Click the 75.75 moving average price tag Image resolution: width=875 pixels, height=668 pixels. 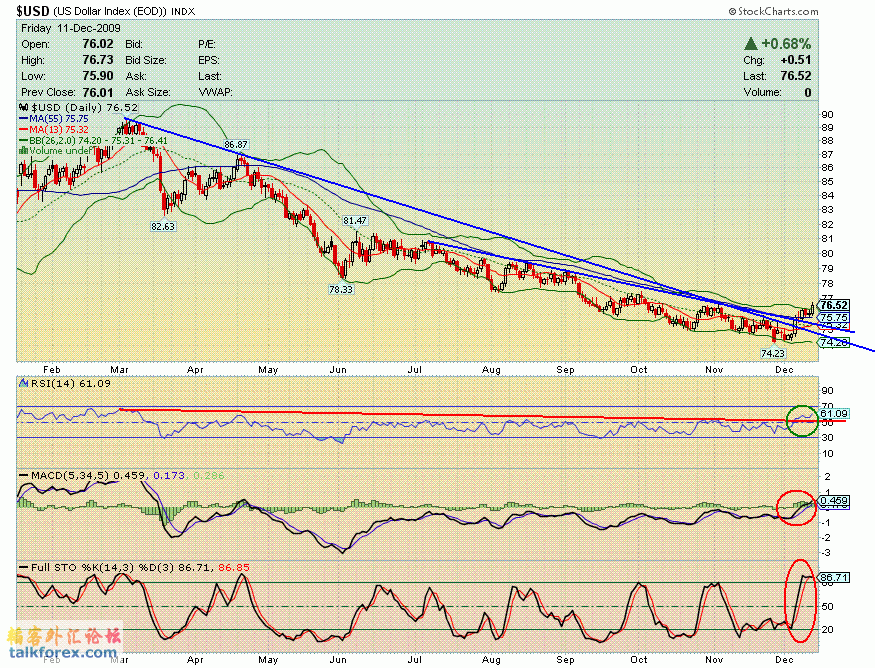[834, 317]
